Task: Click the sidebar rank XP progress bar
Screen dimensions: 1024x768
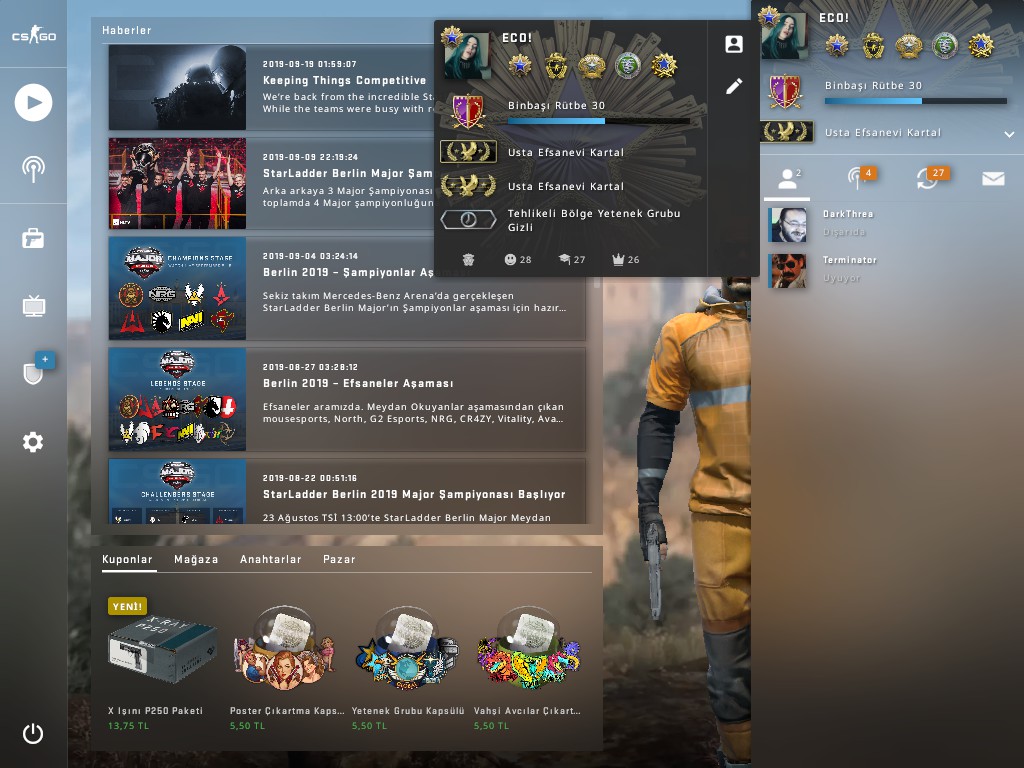Action: [915, 101]
